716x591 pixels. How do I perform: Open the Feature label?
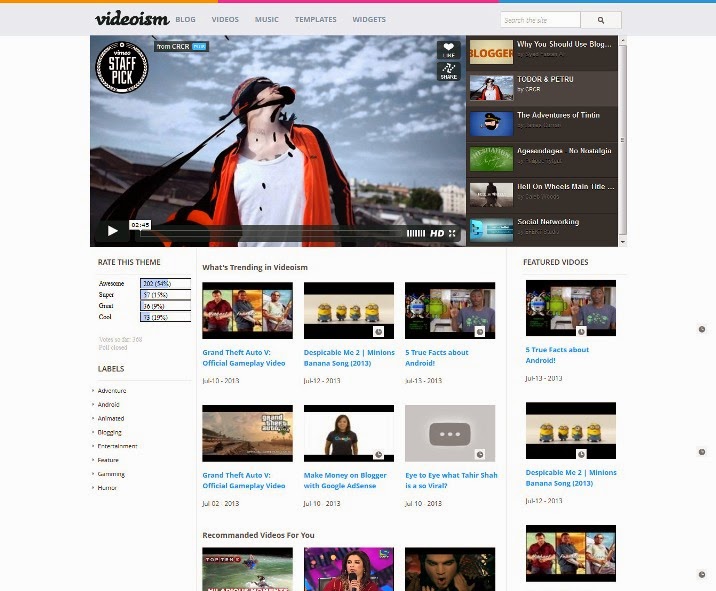point(108,460)
